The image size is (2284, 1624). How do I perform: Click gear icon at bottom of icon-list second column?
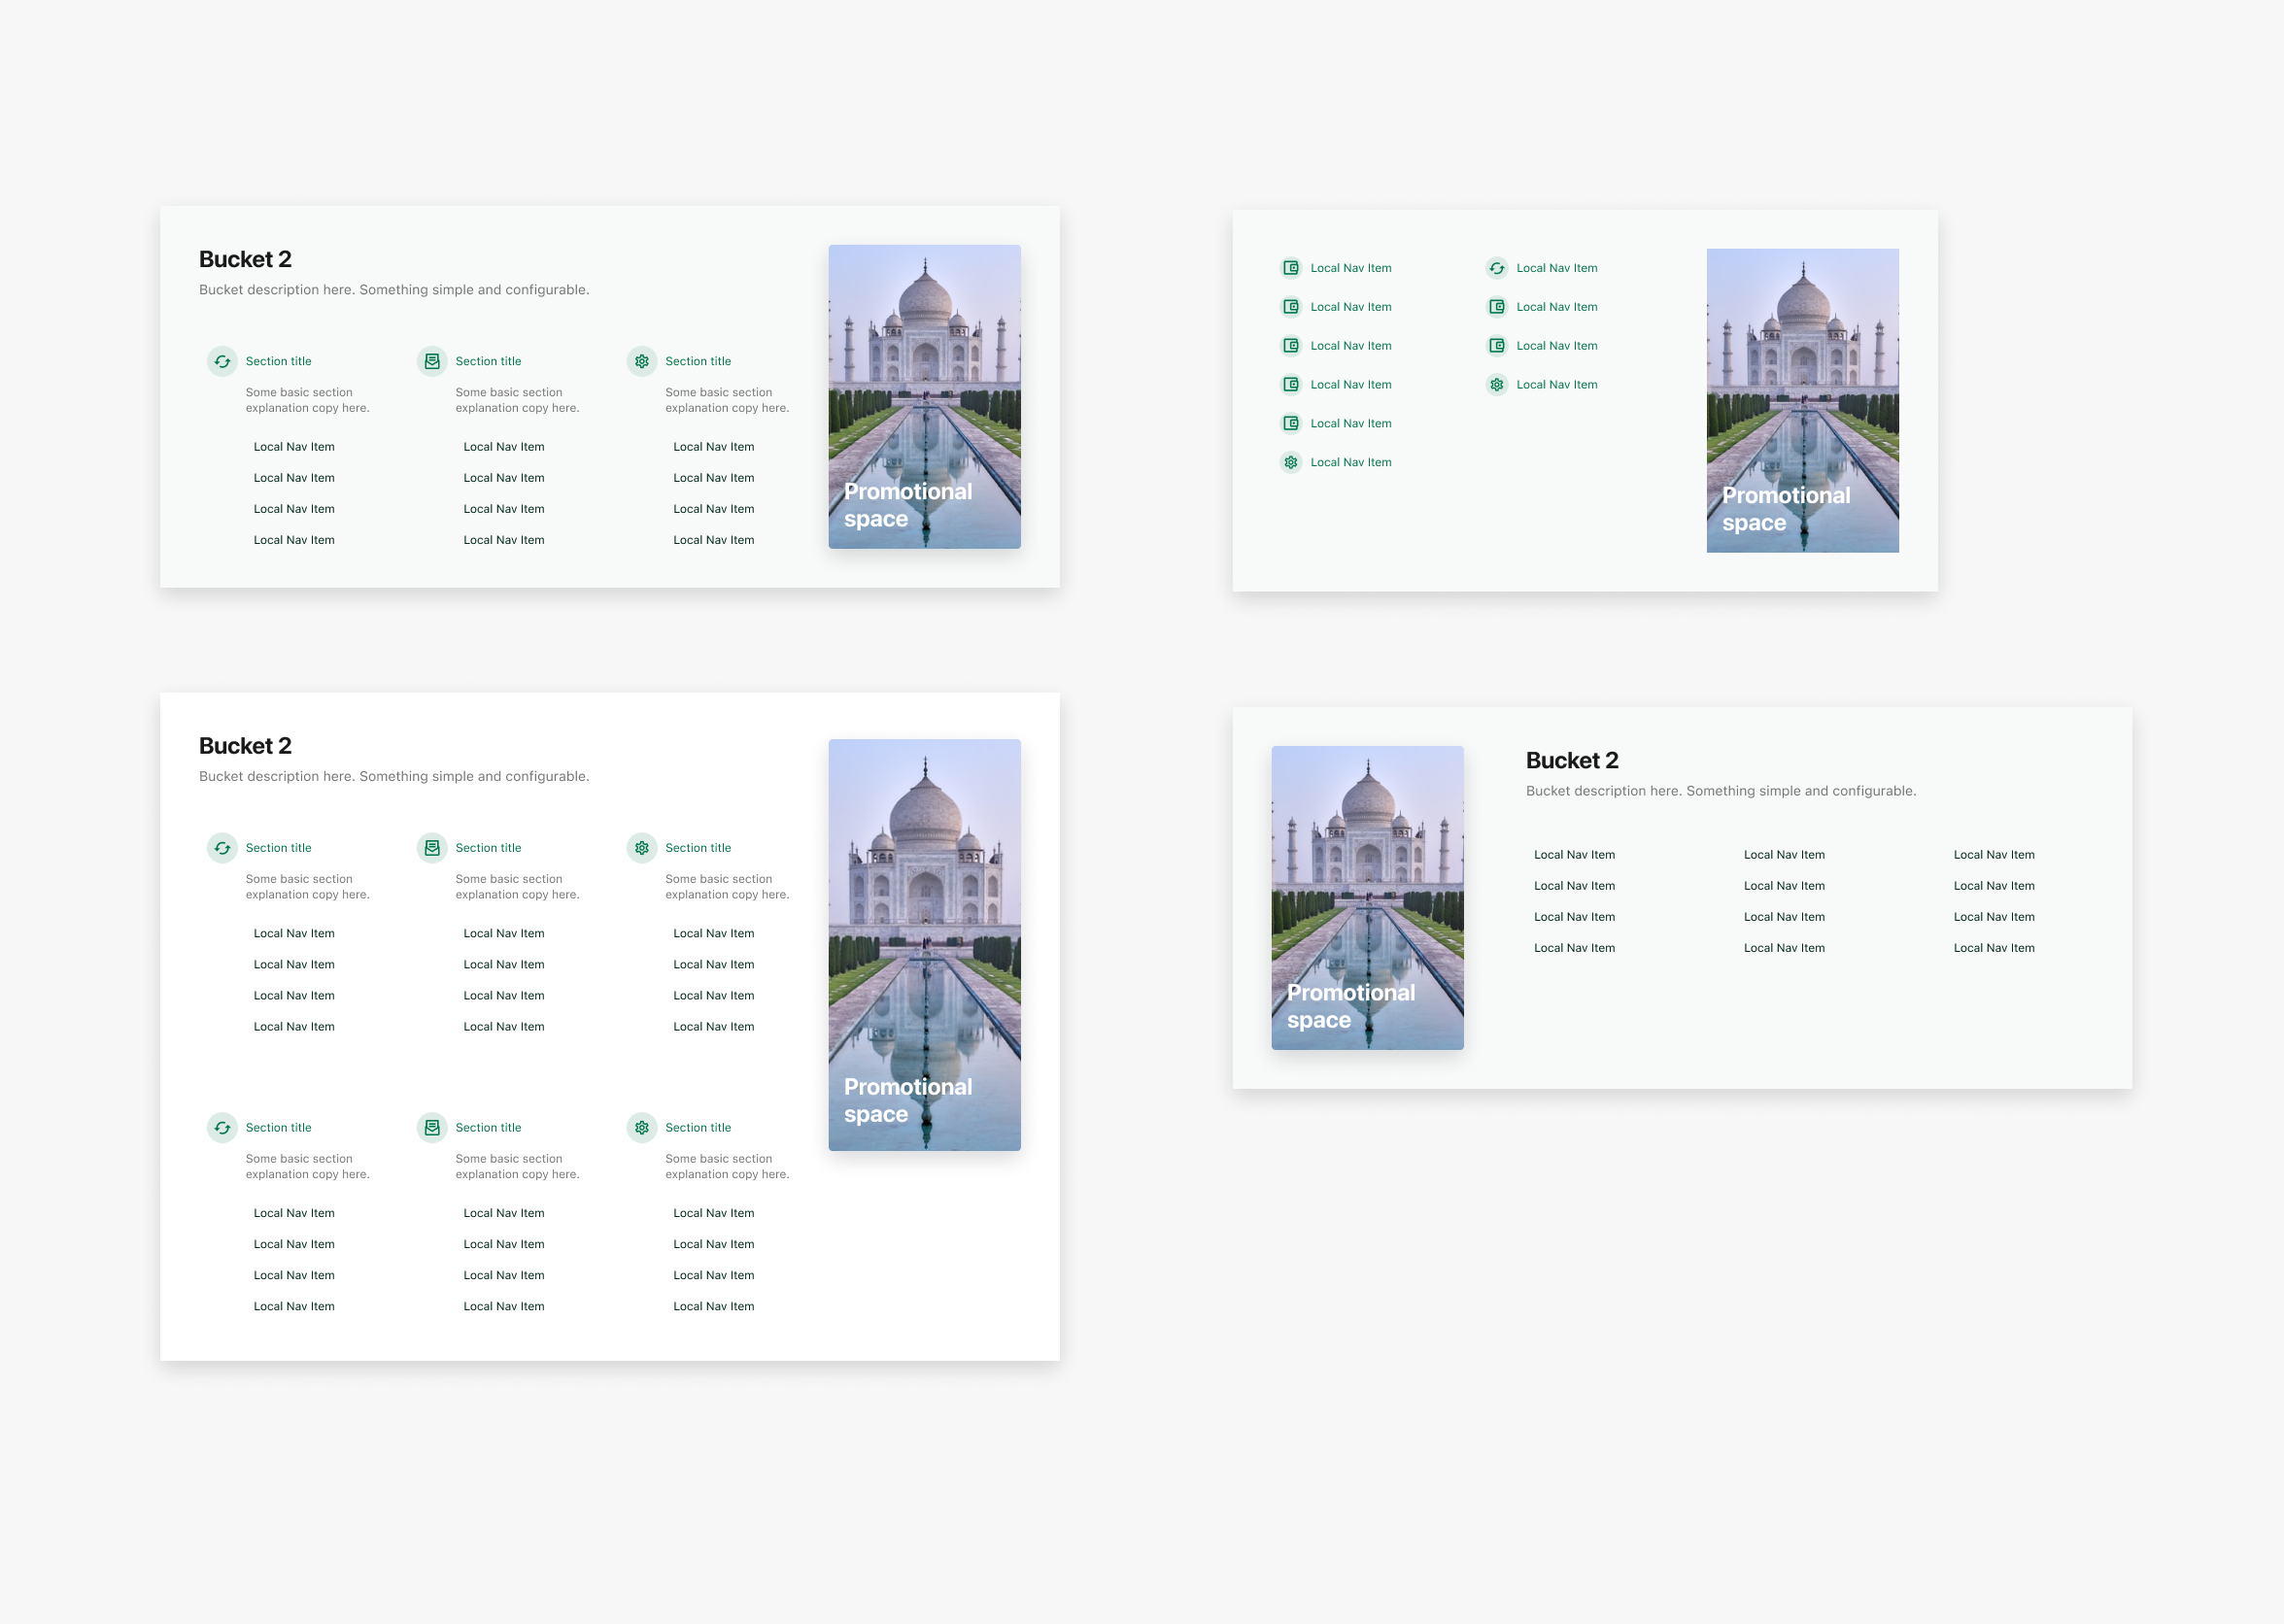1496,384
